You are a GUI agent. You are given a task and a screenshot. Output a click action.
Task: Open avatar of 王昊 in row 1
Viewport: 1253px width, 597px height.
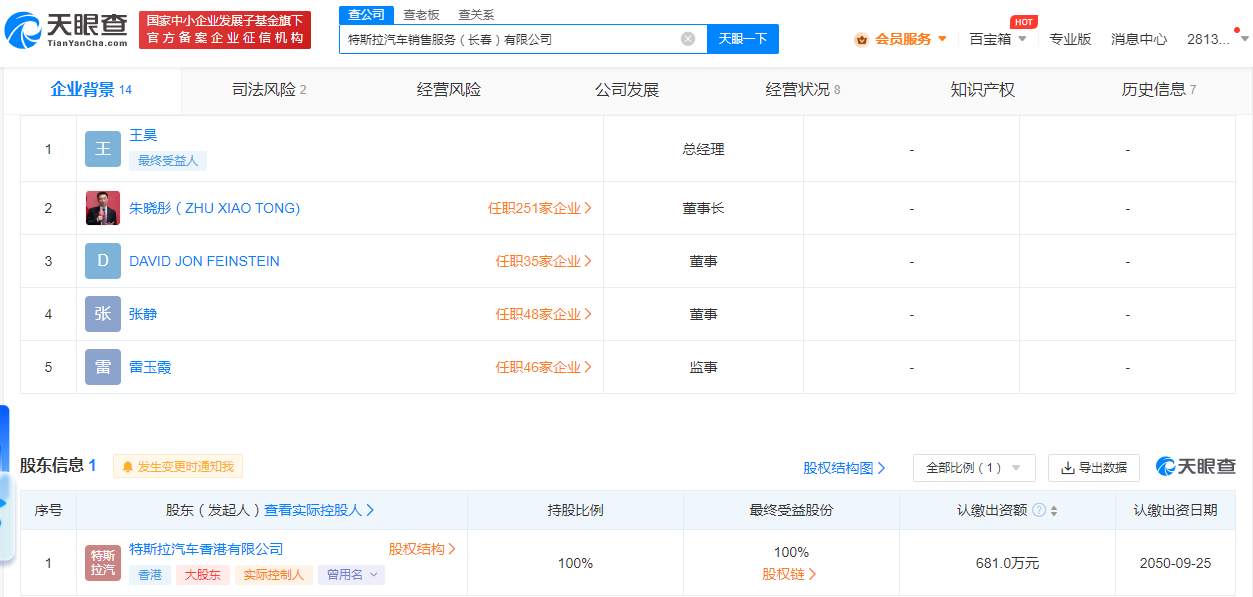click(103, 149)
